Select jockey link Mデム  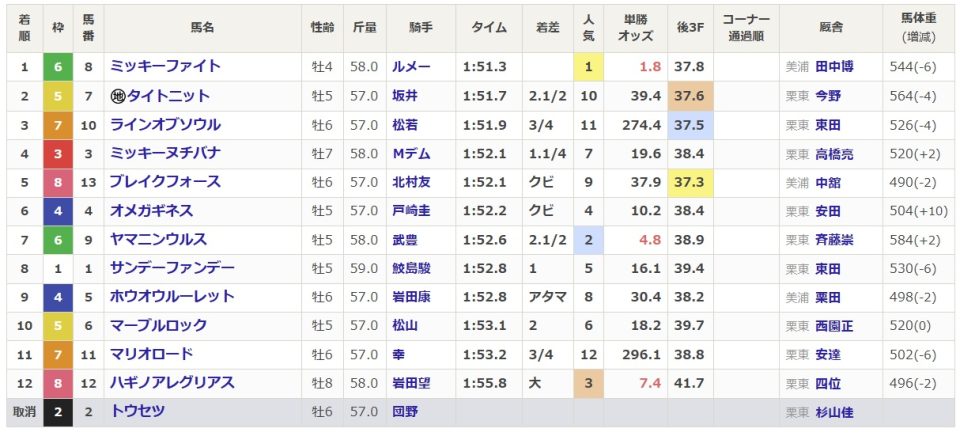coord(411,153)
